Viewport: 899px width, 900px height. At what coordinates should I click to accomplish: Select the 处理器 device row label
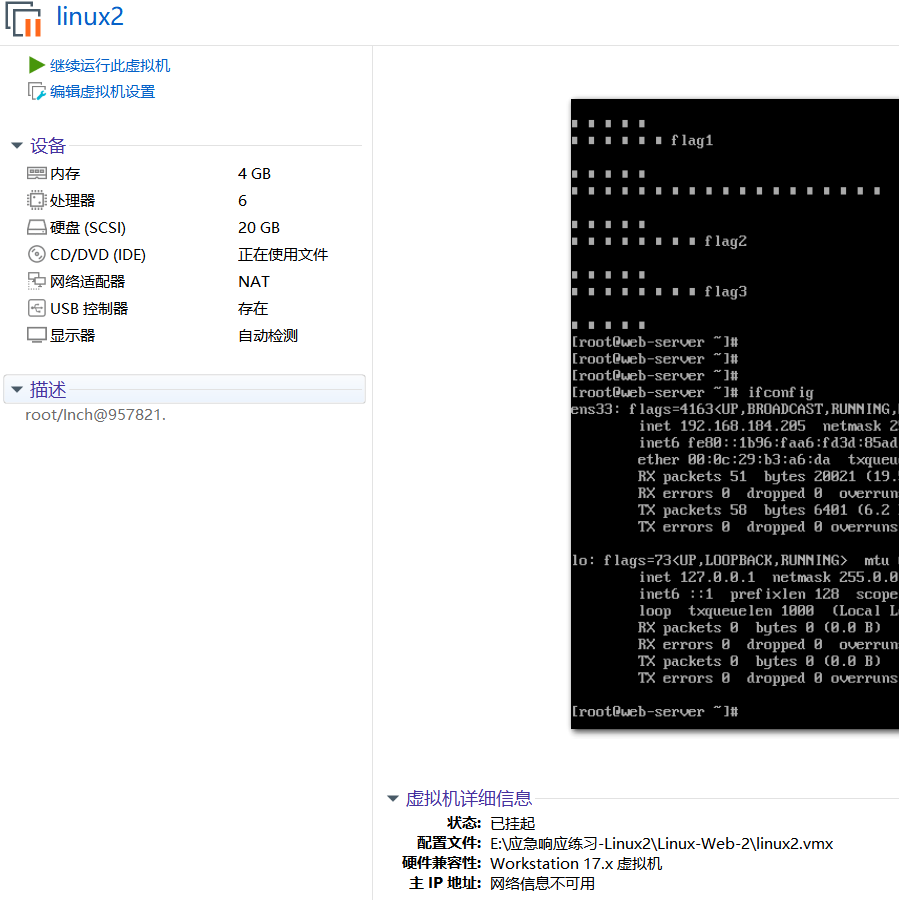tap(72, 200)
